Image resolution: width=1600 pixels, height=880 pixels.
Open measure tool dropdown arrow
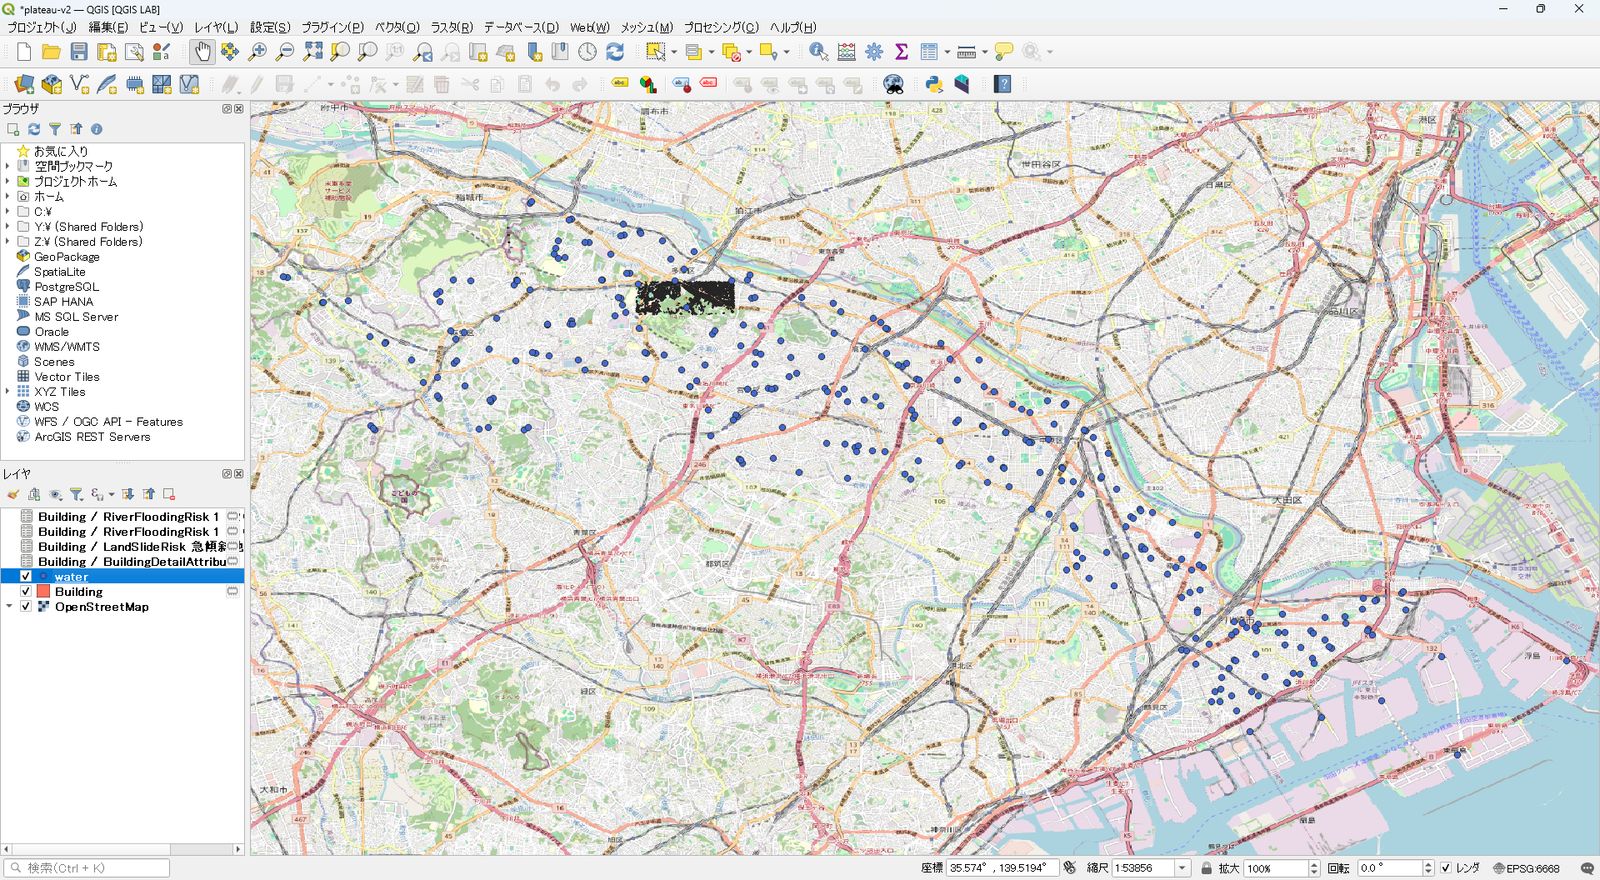pyautogui.click(x=985, y=52)
